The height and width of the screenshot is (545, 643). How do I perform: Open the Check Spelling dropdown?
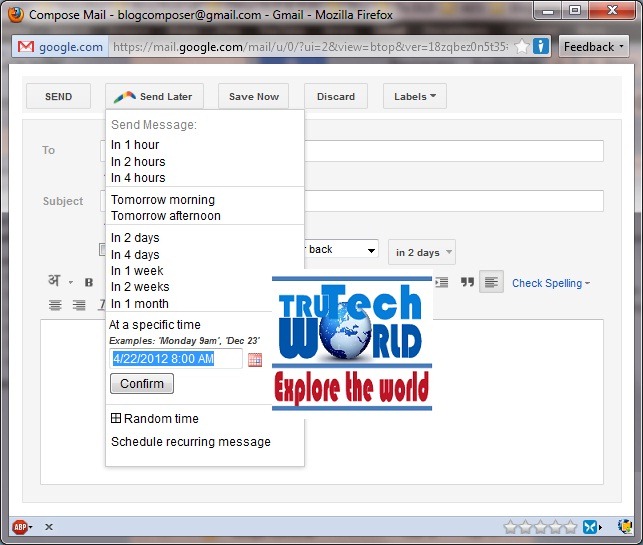tap(551, 283)
